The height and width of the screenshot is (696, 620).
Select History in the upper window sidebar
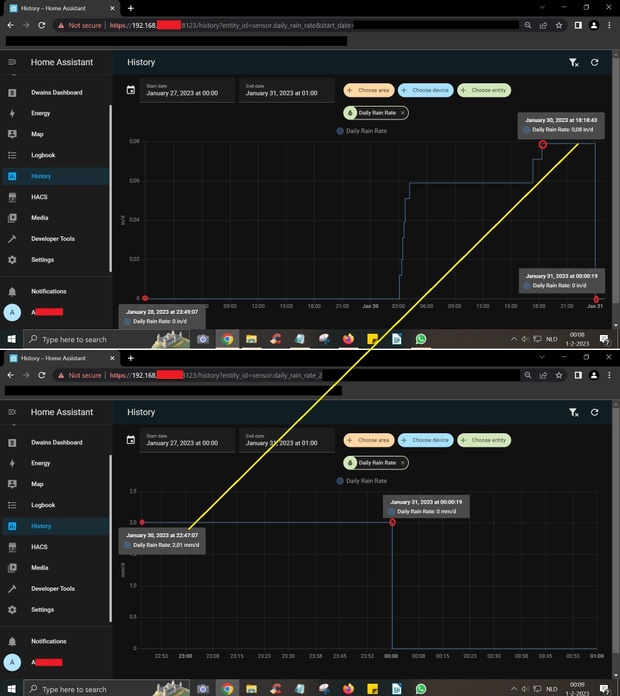point(56,176)
